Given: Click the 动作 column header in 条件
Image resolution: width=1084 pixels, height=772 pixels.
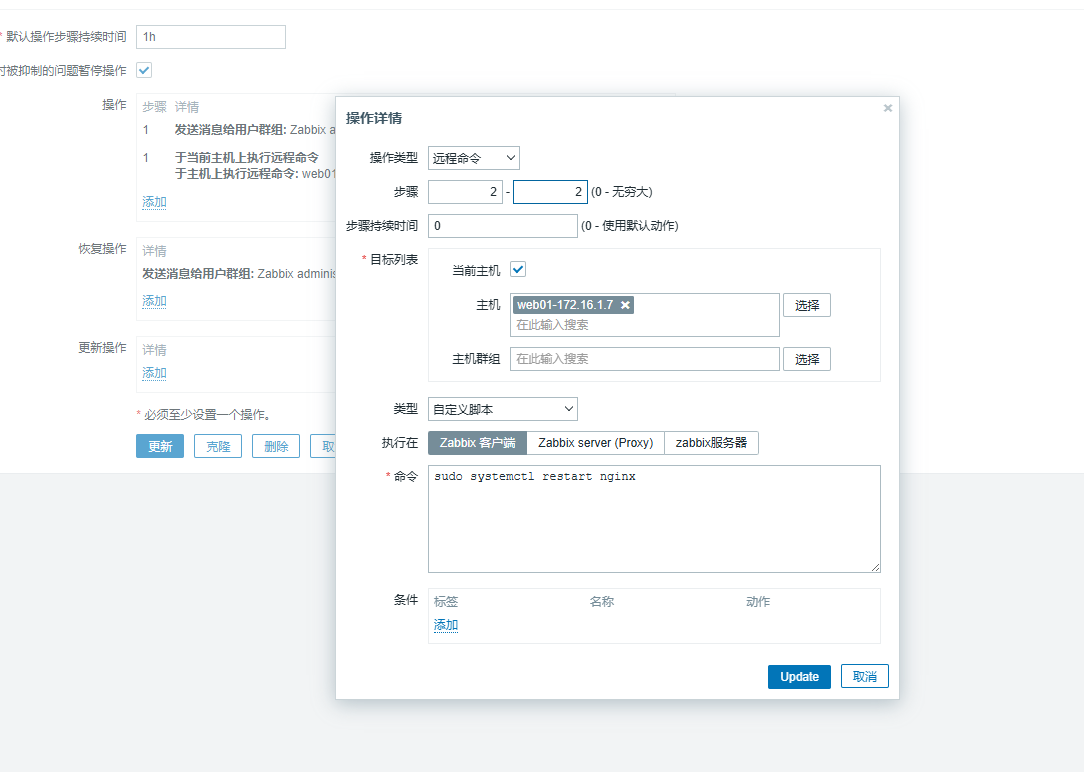Looking at the screenshot, I should 758,602.
